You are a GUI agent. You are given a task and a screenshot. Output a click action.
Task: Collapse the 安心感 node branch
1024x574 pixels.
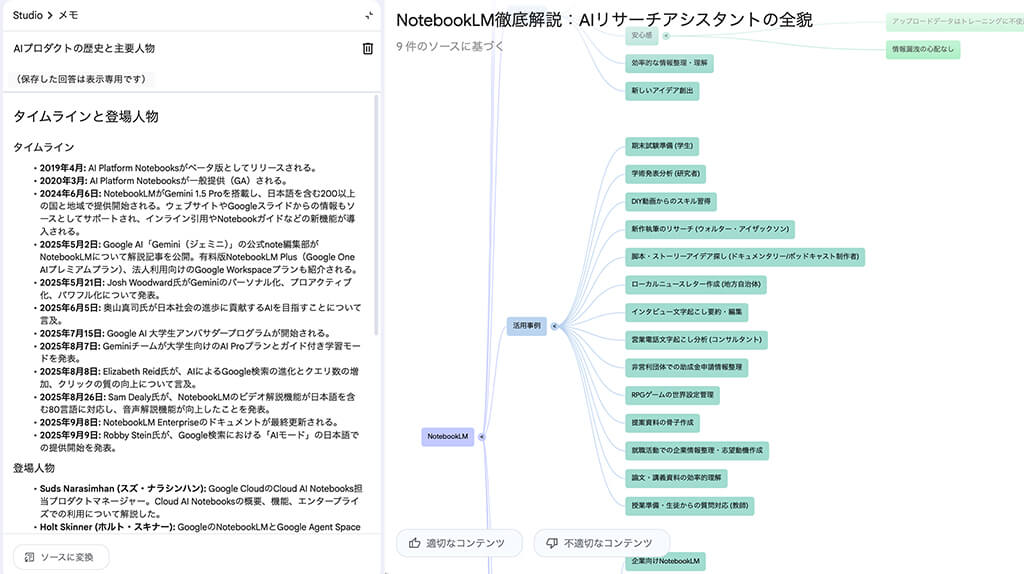coord(665,36)
